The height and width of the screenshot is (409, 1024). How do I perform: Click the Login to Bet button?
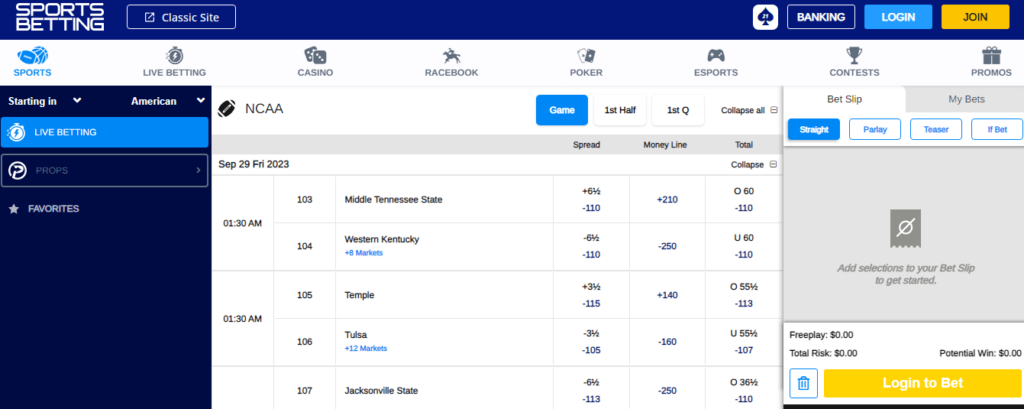(x=922, y=384)
